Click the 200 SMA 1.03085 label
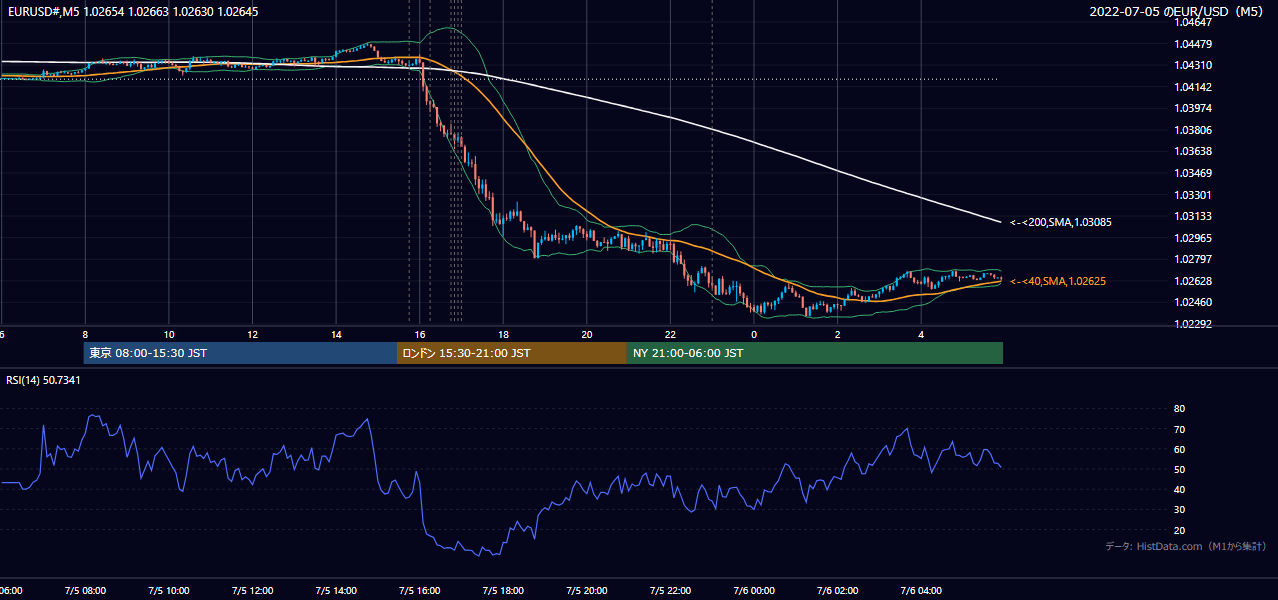Screen dimensions: 1278x600 pos(1060,222)
